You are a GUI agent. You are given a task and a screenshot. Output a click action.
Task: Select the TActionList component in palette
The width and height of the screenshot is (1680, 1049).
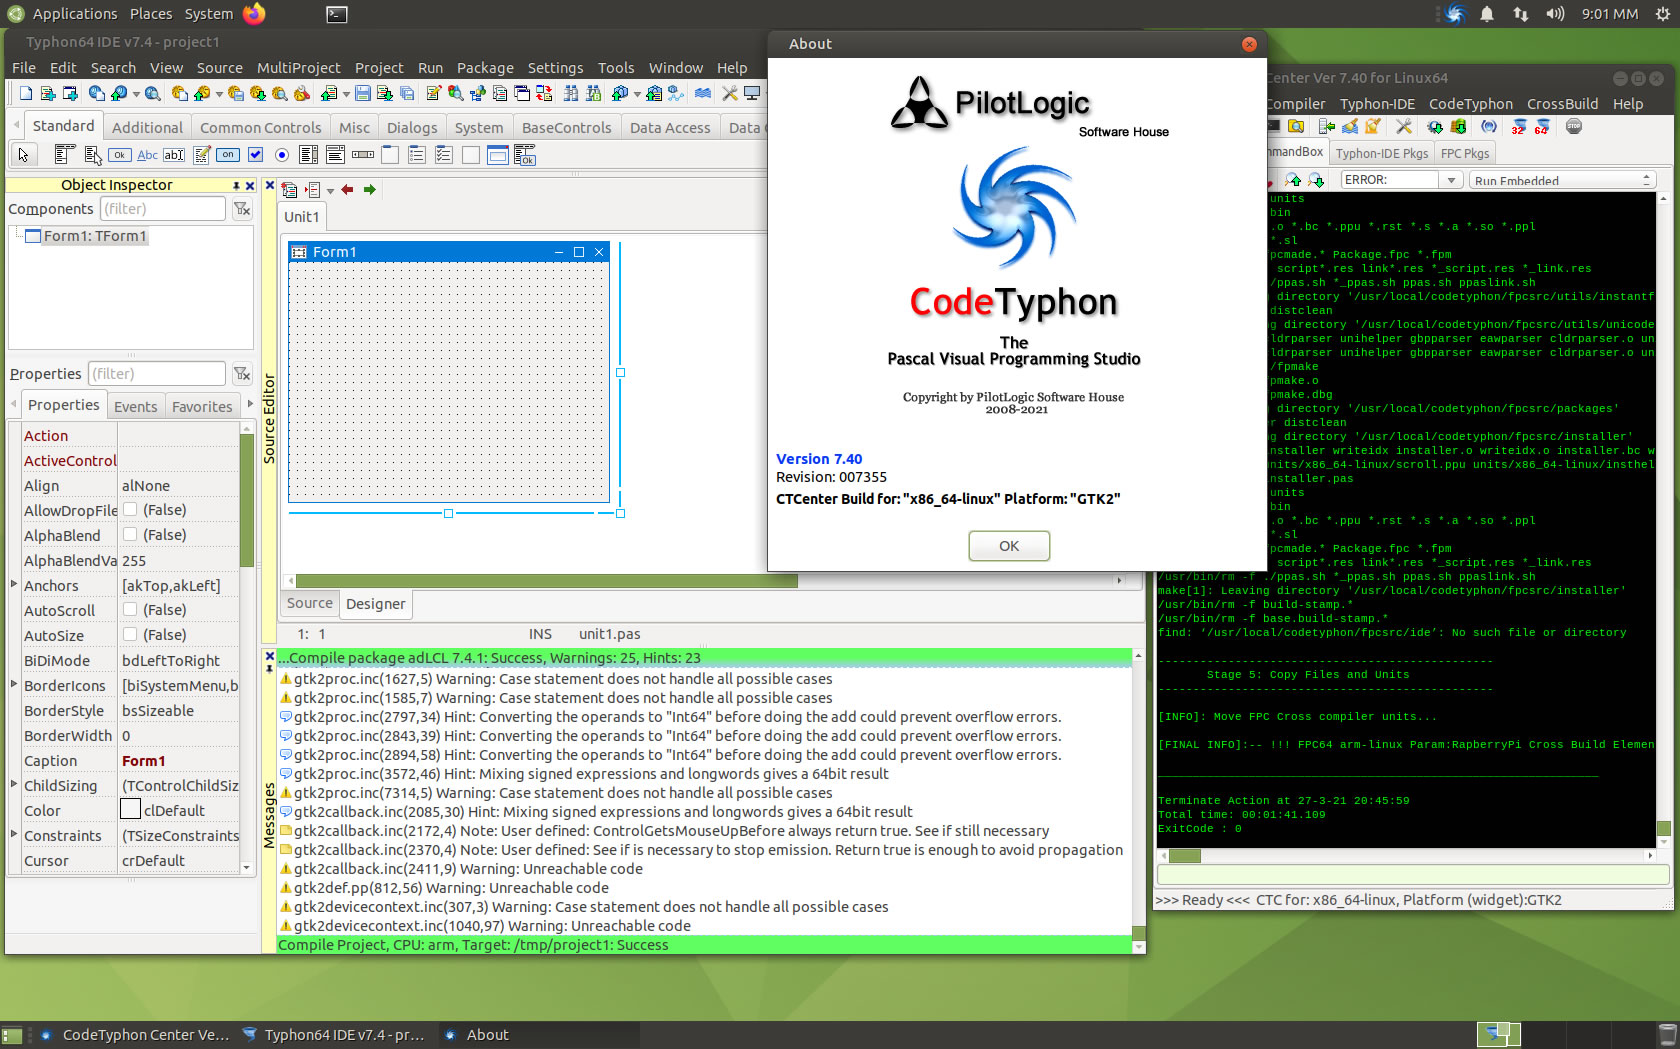(525, 155)
